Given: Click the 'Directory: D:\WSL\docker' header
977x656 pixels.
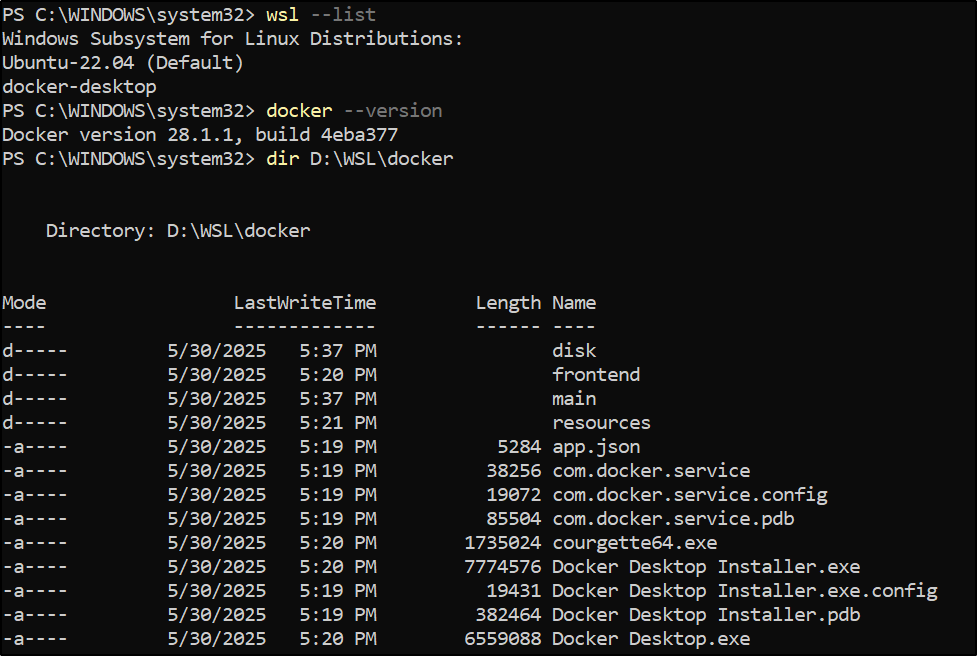Looking at the screenshot, I should click(178, 231).
